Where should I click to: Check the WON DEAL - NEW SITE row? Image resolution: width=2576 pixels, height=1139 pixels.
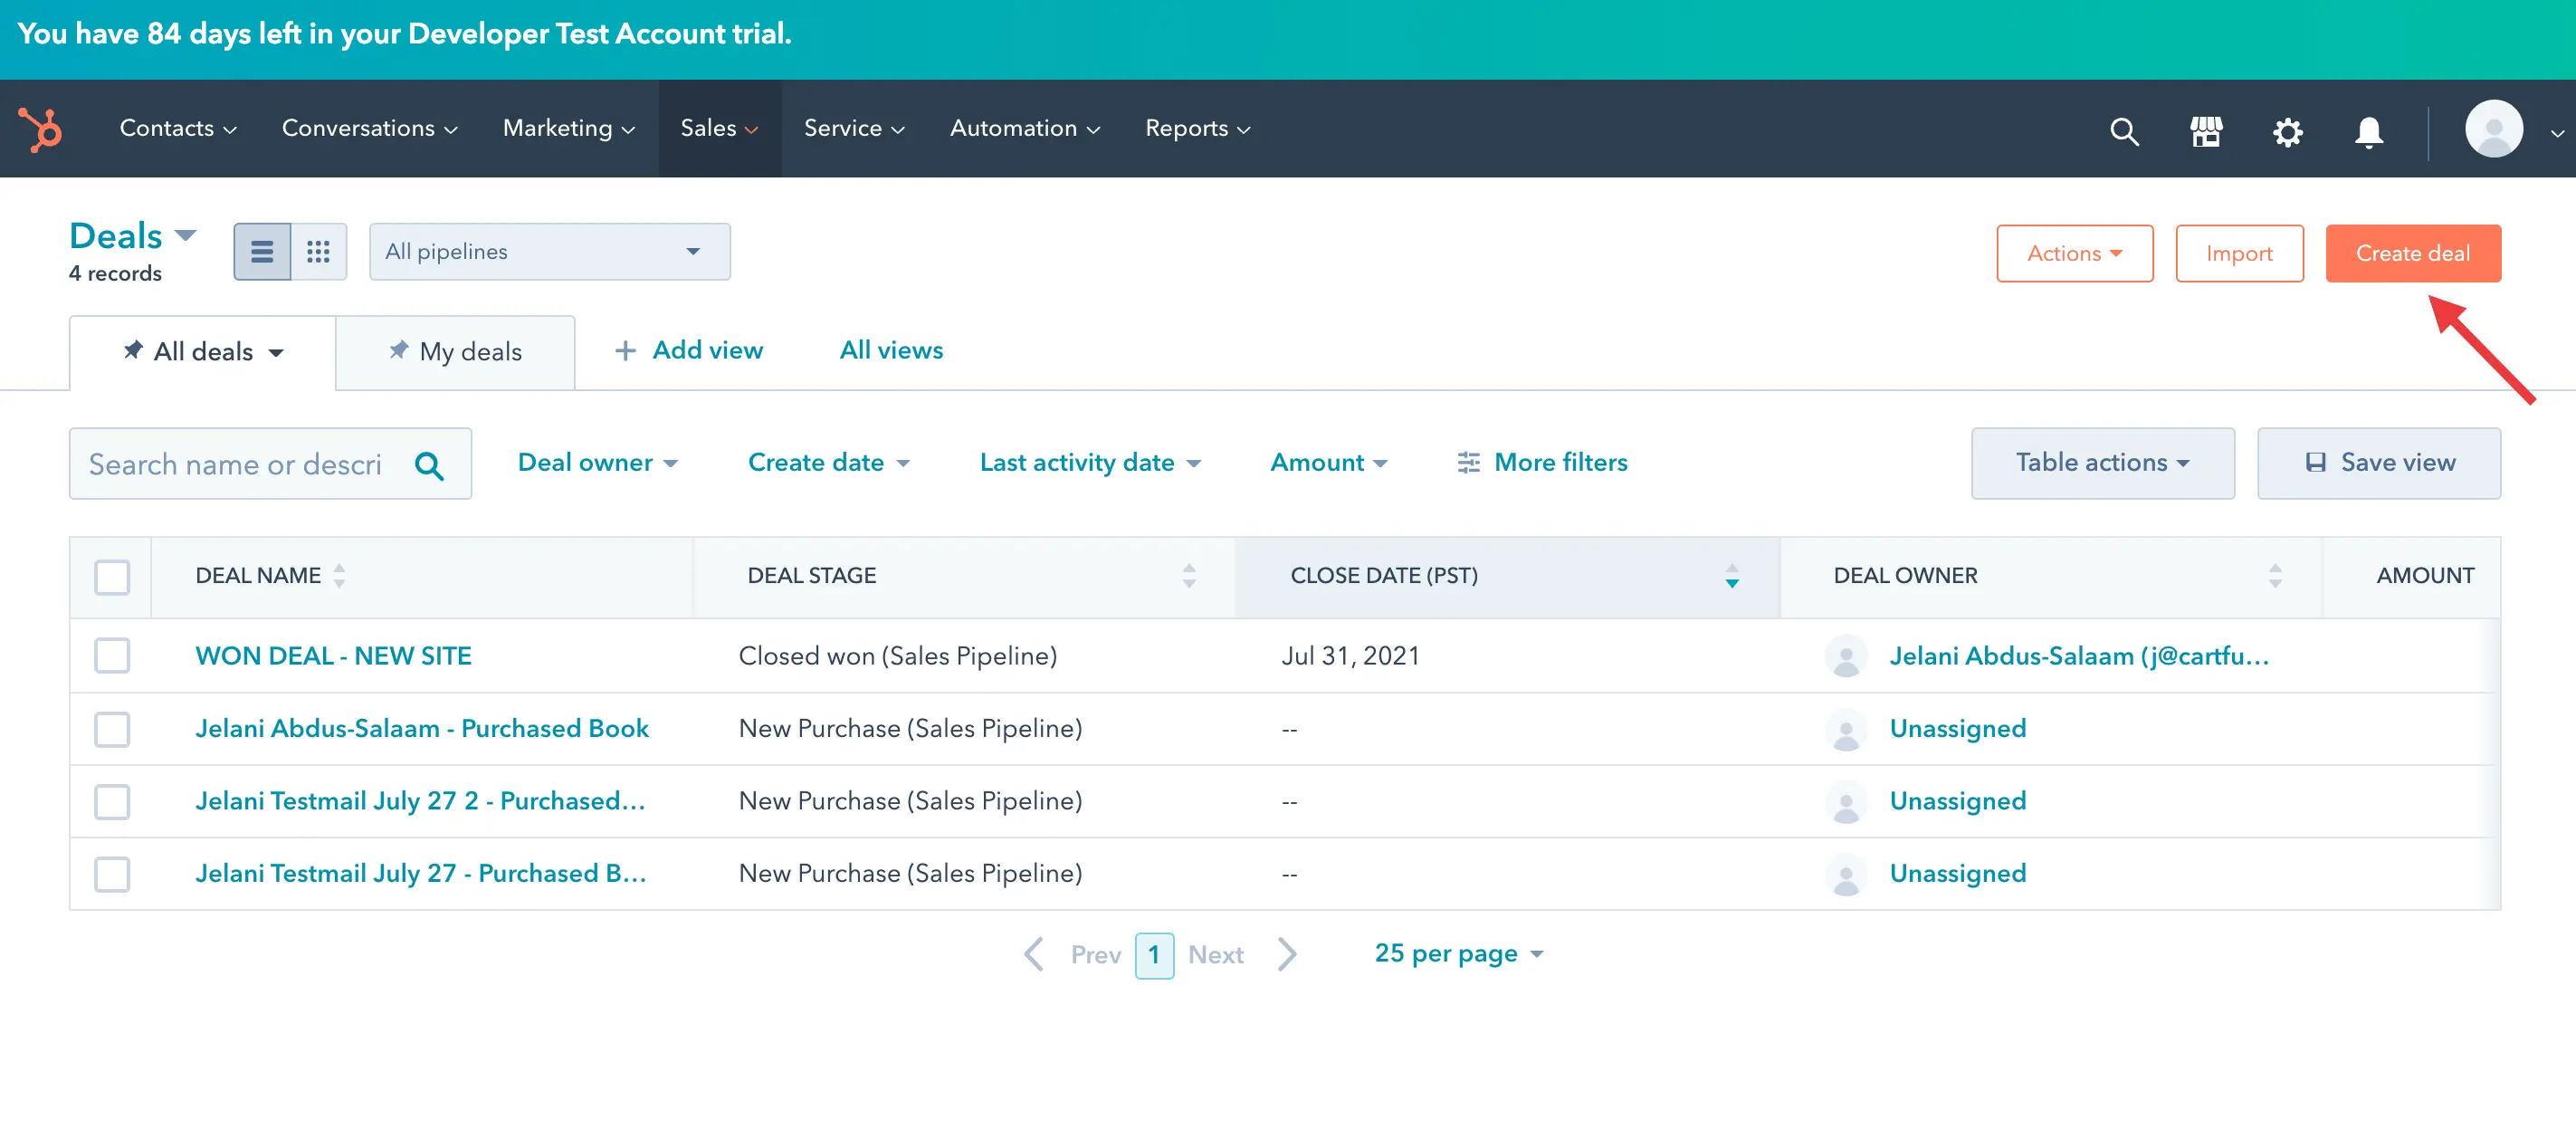[112, 656]
